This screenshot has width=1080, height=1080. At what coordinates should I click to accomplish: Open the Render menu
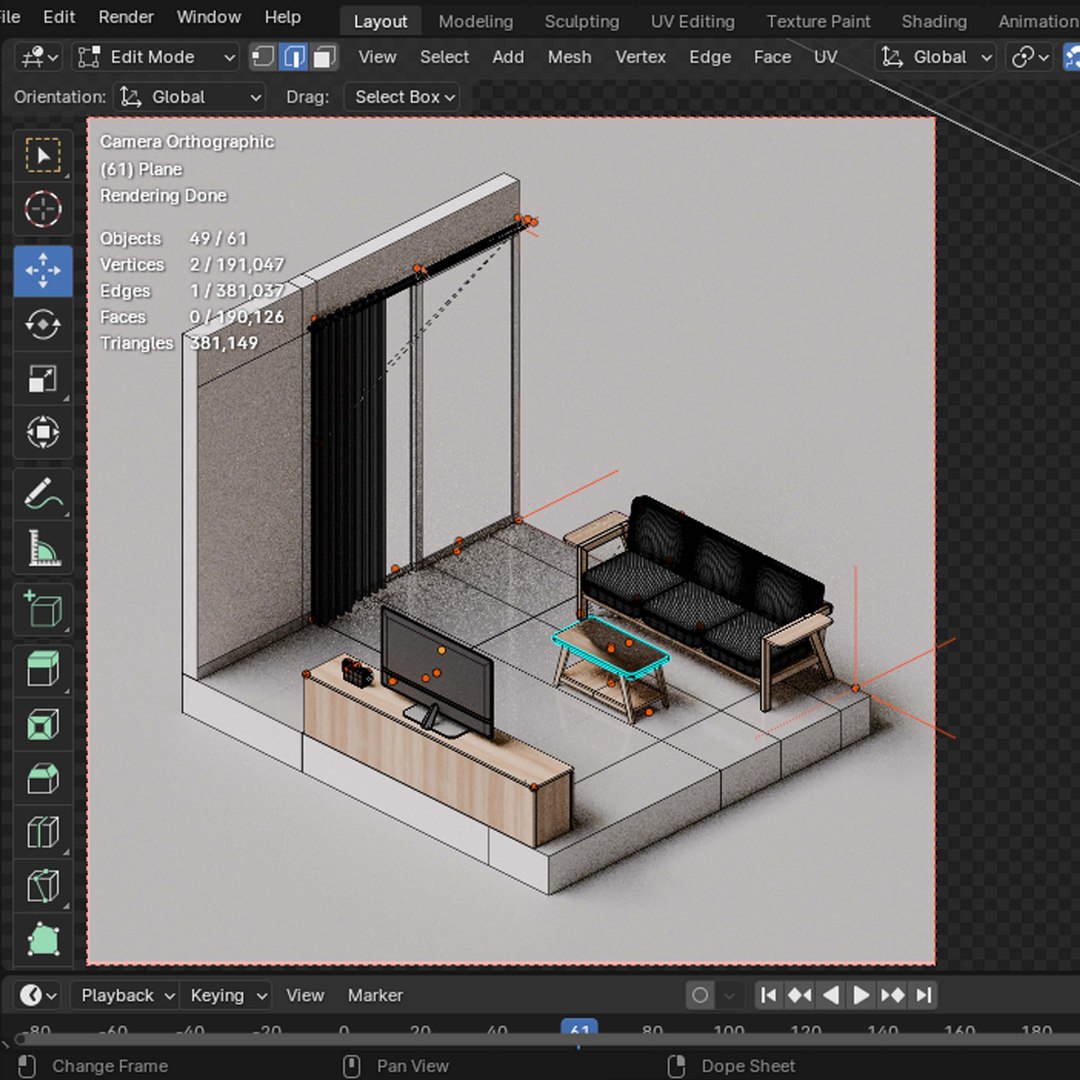(125, 17)
